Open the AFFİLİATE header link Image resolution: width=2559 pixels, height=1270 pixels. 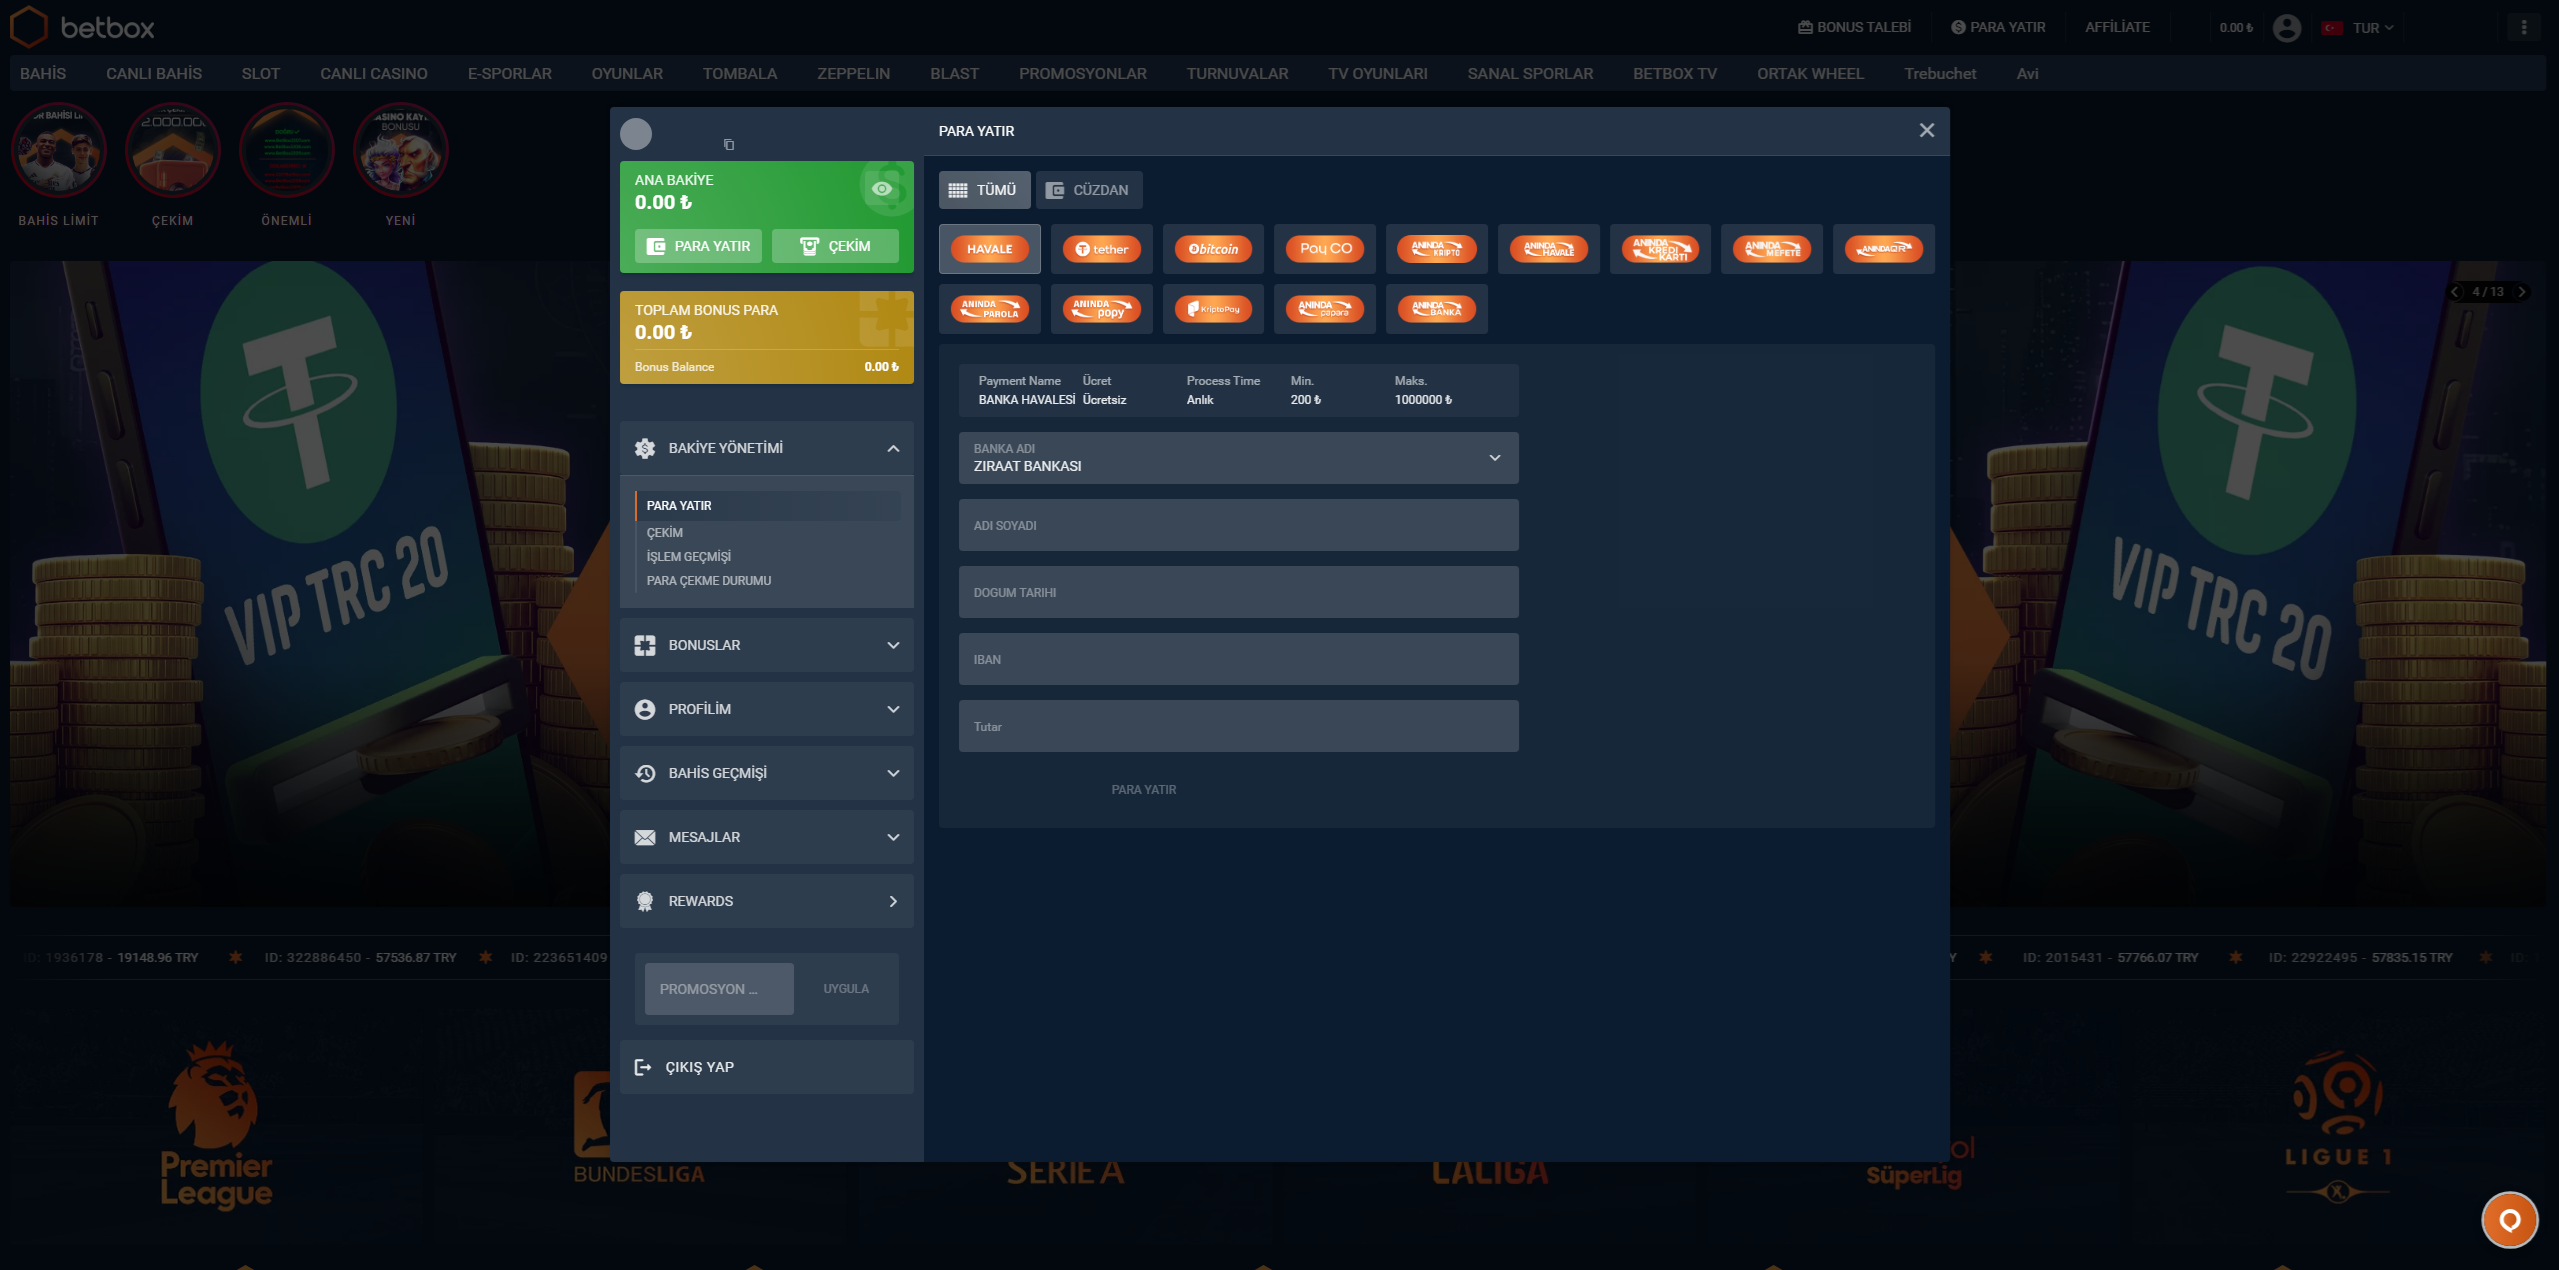tap(2117, 27)
